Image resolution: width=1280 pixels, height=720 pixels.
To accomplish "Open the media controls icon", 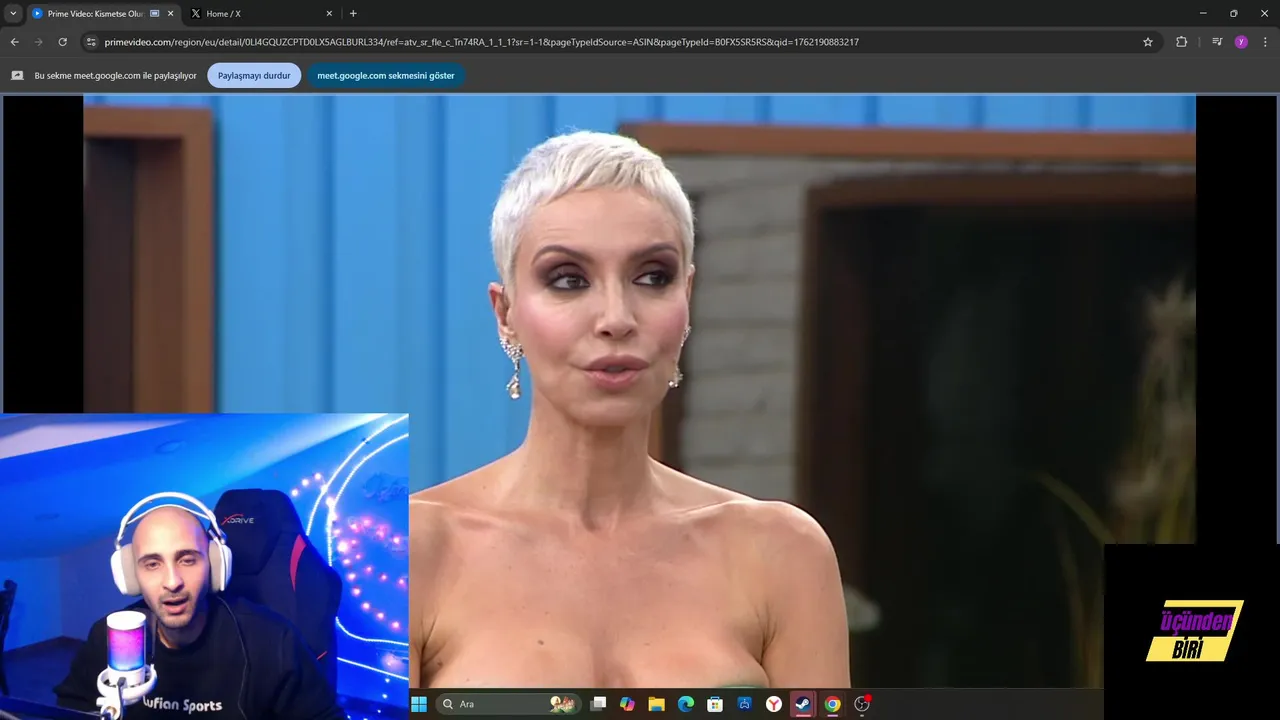I will [1217, 42].
